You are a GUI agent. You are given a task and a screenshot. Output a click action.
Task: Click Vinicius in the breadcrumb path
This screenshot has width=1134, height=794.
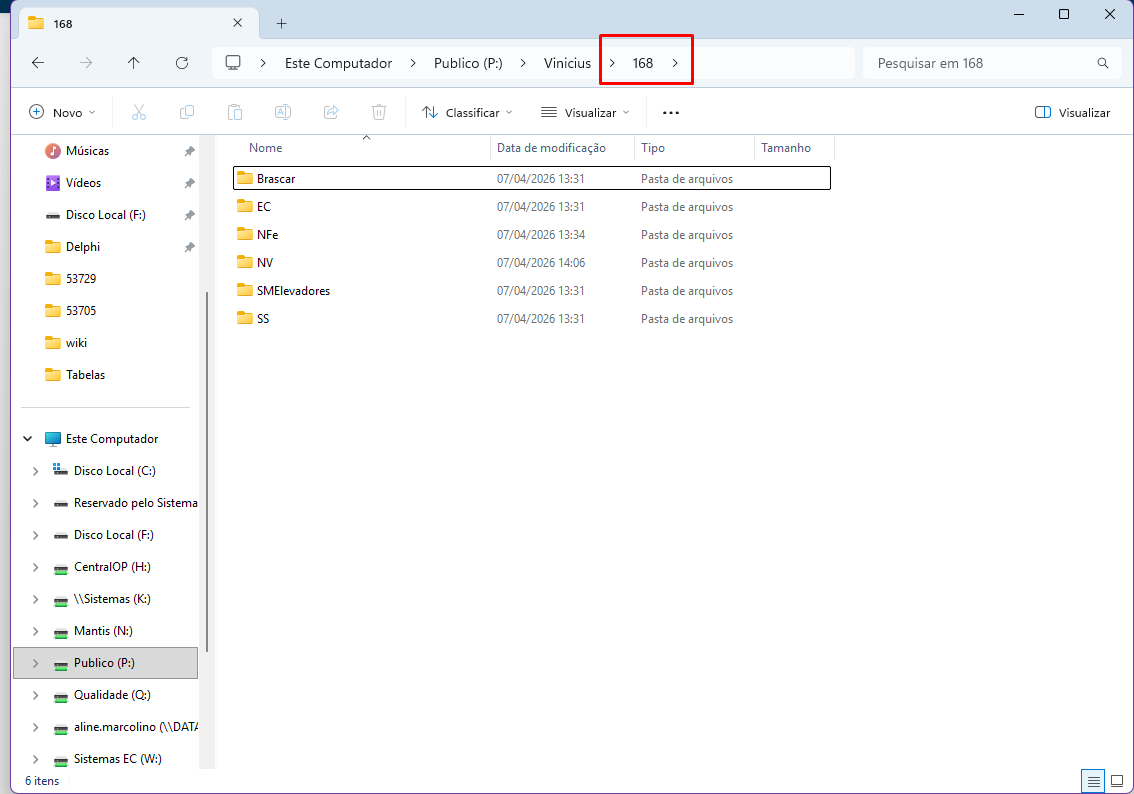pos(567,63)
